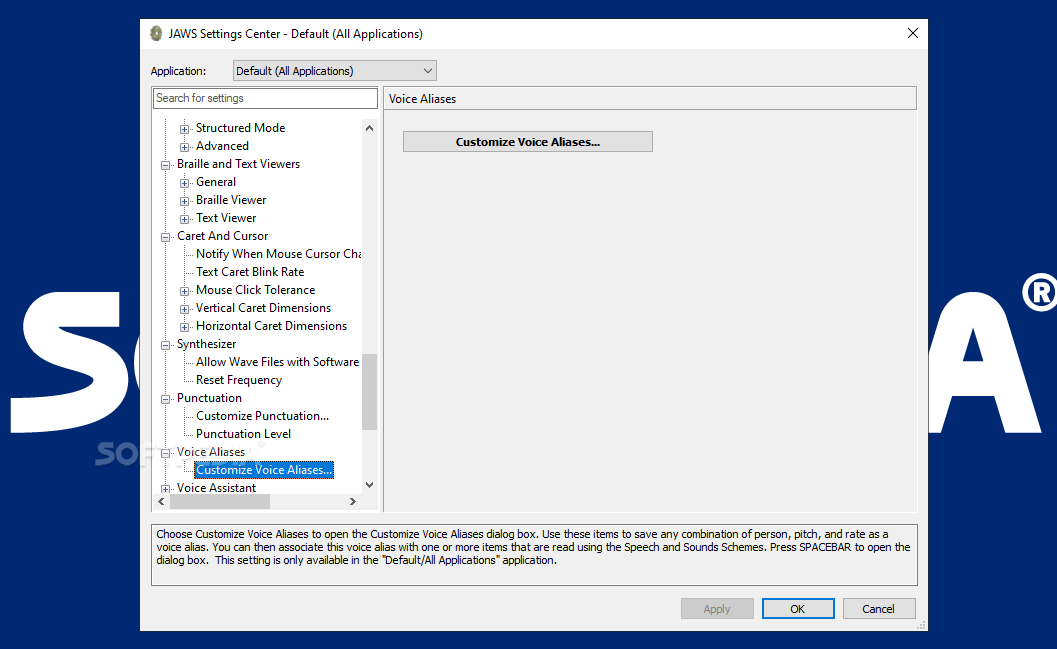1057x649 pixels.
Task: Click tree horizontal scrollbar thumb
Action: [x=220, y=501]
